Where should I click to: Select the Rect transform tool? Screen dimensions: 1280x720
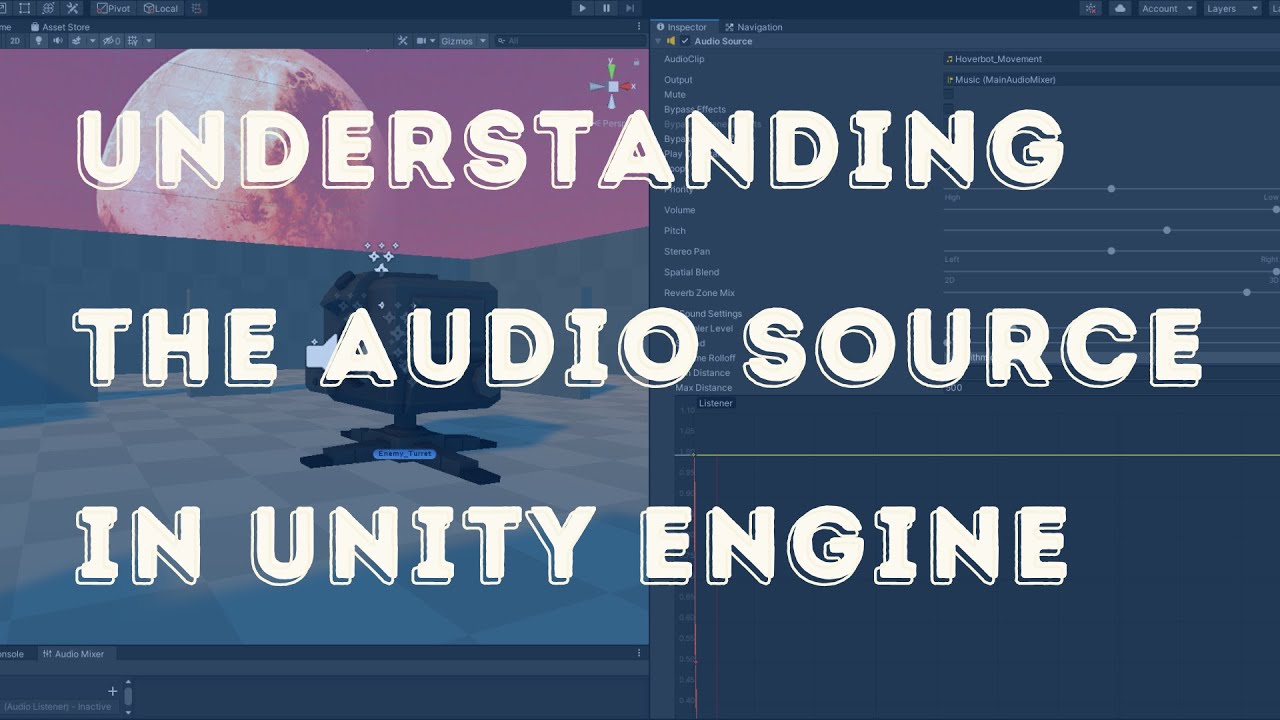click(x=24, y=8)
